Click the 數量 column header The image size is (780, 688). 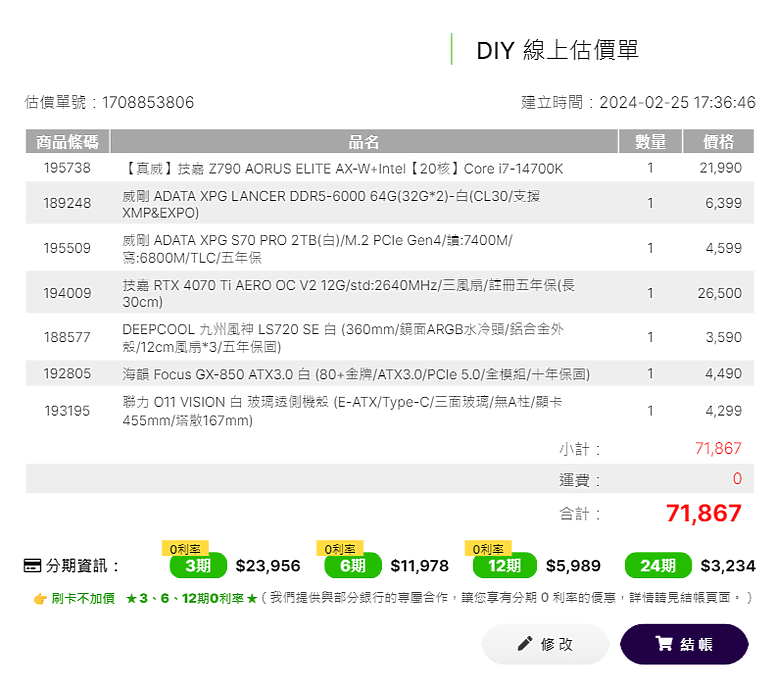[x=650, y=142]
